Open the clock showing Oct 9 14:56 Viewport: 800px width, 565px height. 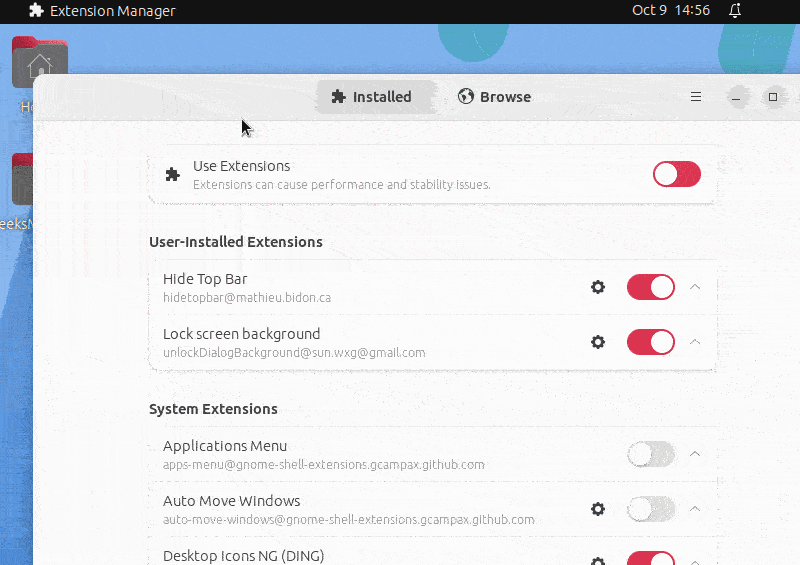(671, 10)
